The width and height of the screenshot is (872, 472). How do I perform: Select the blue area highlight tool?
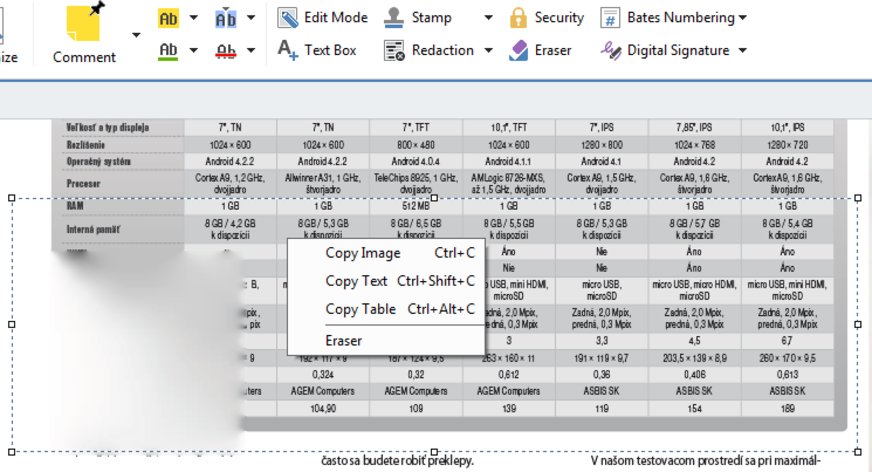(226, 18)
